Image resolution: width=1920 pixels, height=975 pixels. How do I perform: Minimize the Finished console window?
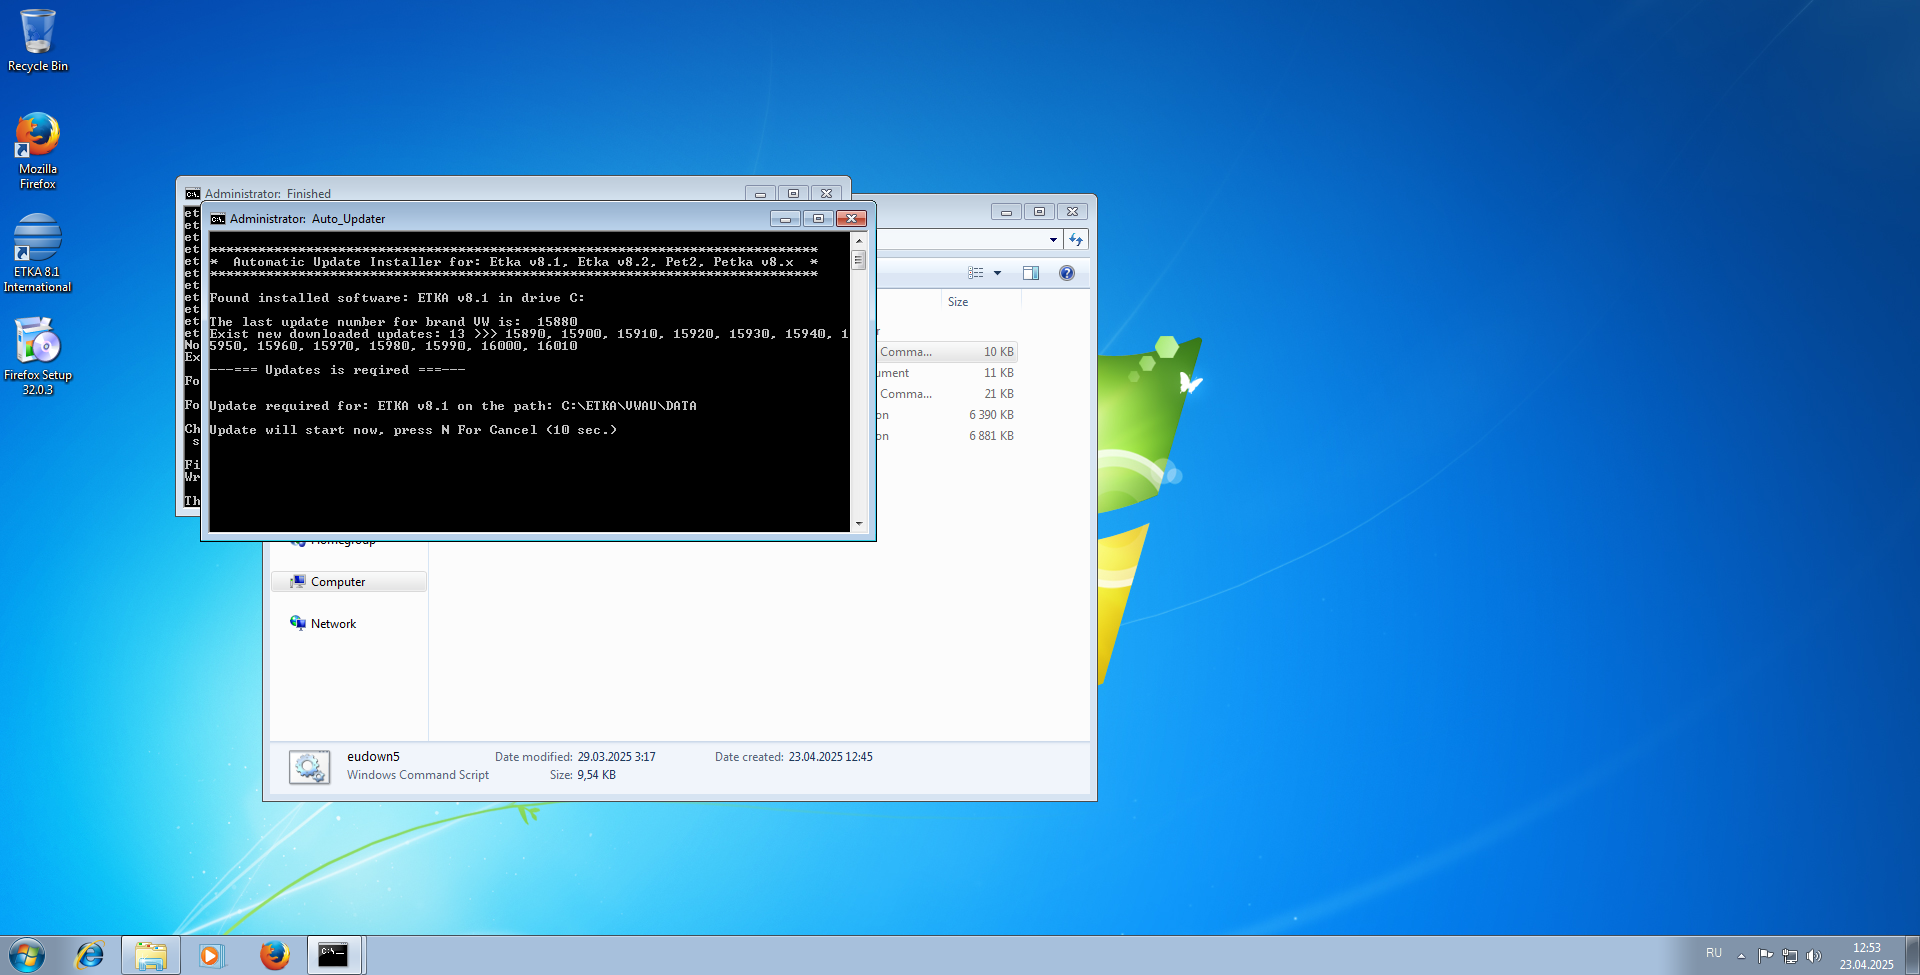760,194
